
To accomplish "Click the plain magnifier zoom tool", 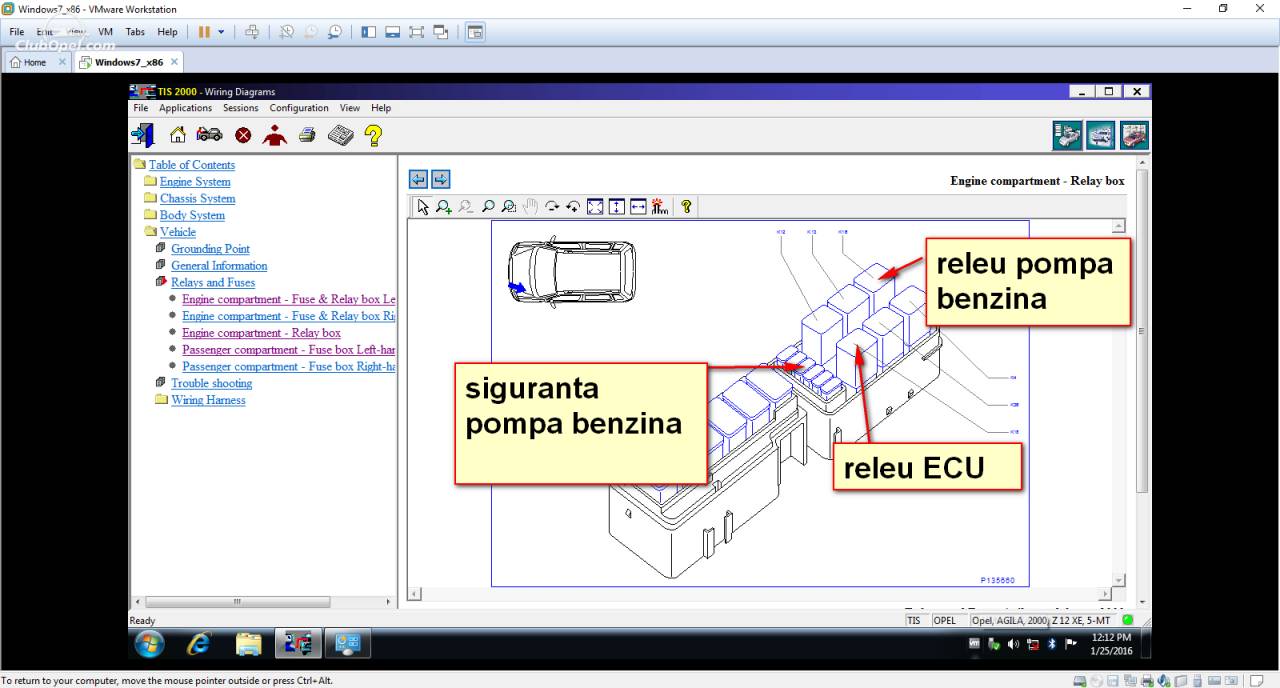I will pos(488,207).
